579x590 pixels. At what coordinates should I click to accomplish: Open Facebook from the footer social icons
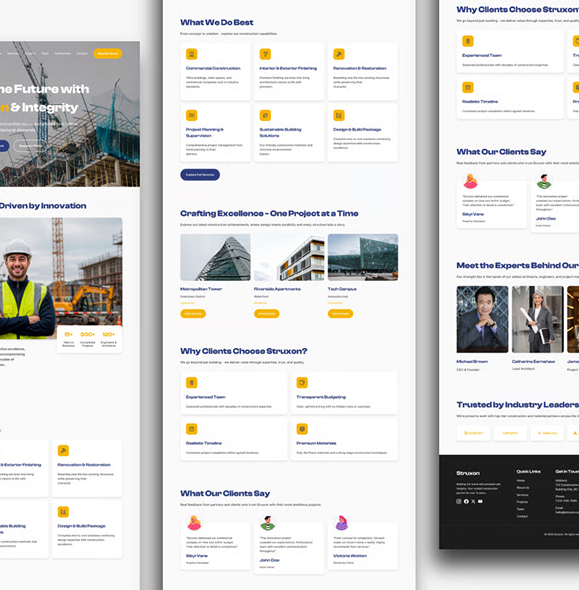click(466, 501)
